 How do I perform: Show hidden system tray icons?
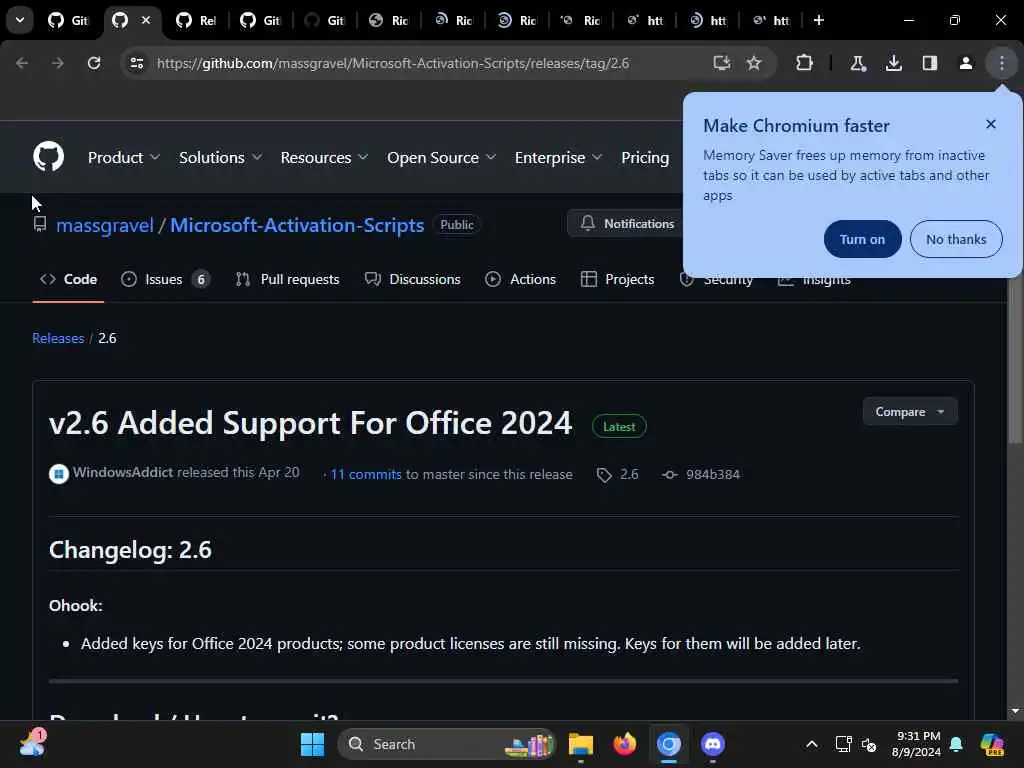811,744
